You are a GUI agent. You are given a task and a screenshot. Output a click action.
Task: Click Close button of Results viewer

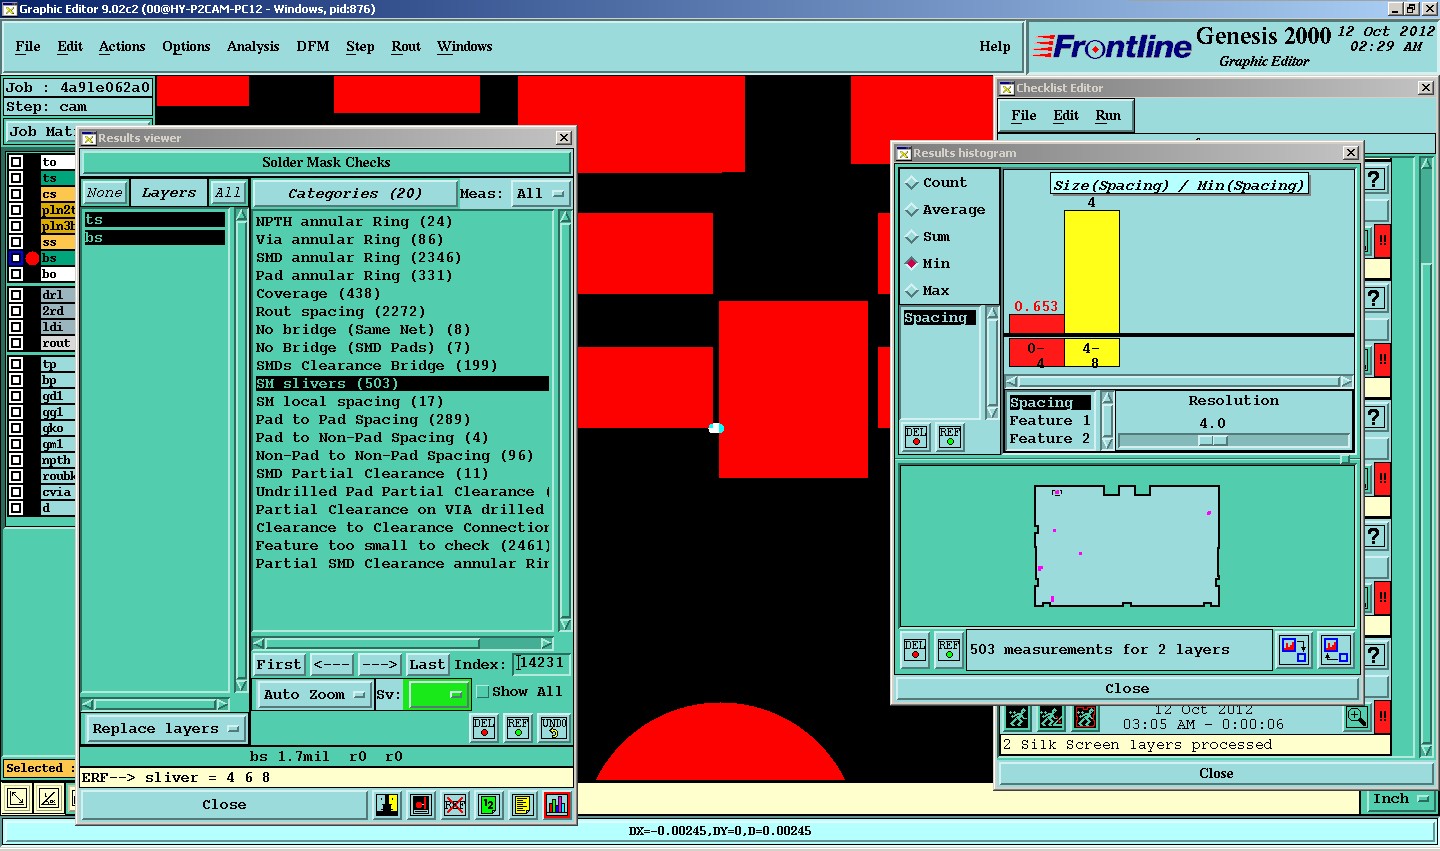224,805
